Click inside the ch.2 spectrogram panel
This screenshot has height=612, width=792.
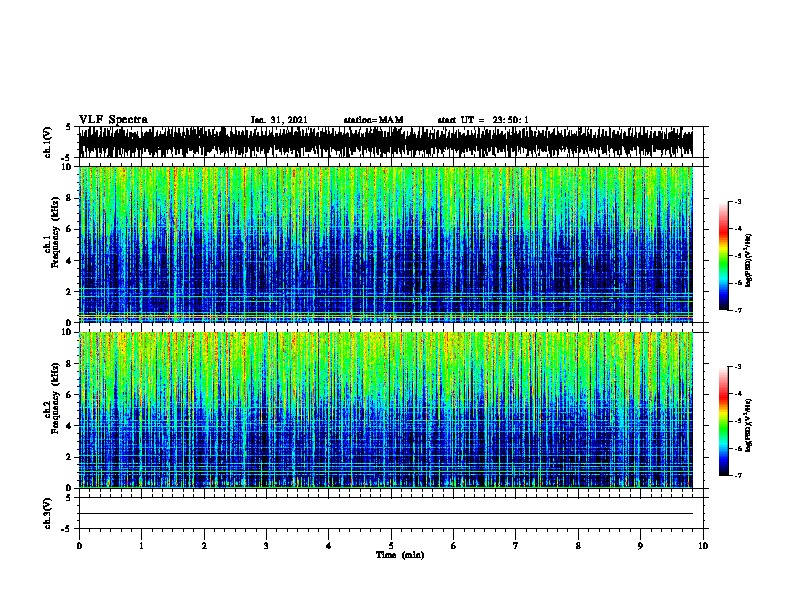pos(386,410)
